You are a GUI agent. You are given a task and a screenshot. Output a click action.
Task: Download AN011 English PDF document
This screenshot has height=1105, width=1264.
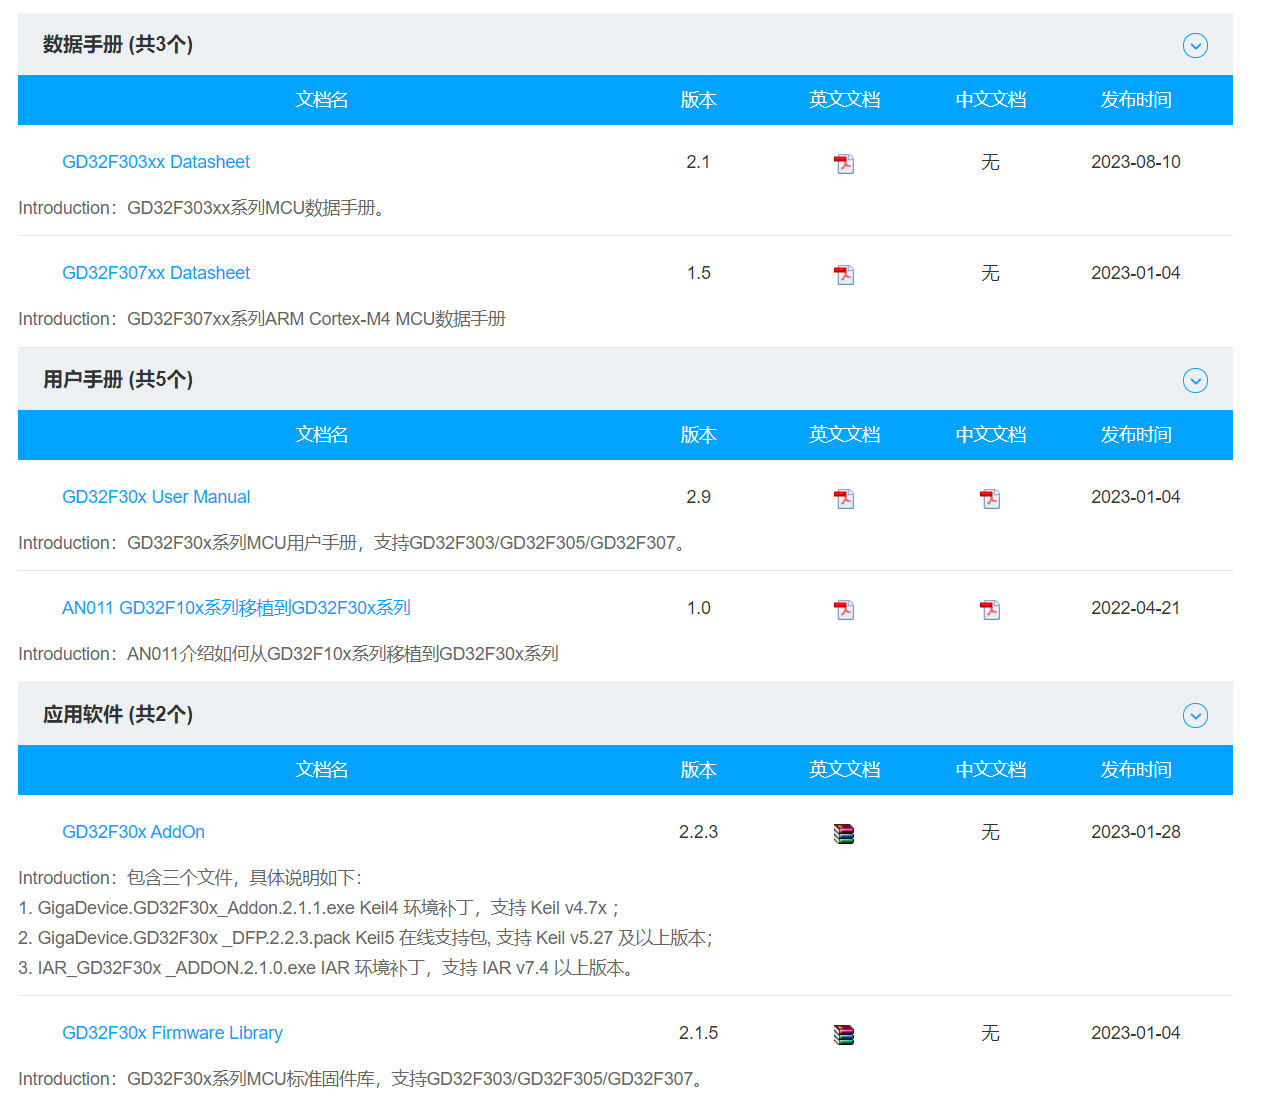844,609
